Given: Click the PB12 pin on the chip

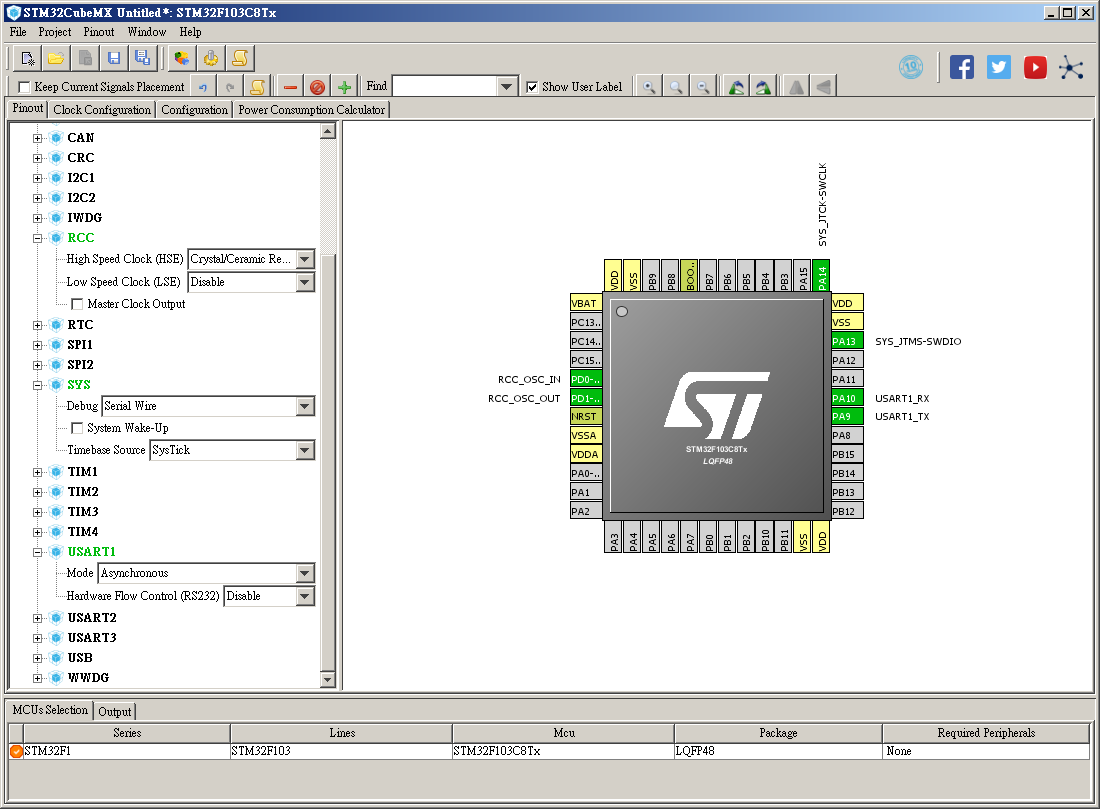Looking at the screenshot, I should point(847,512).
